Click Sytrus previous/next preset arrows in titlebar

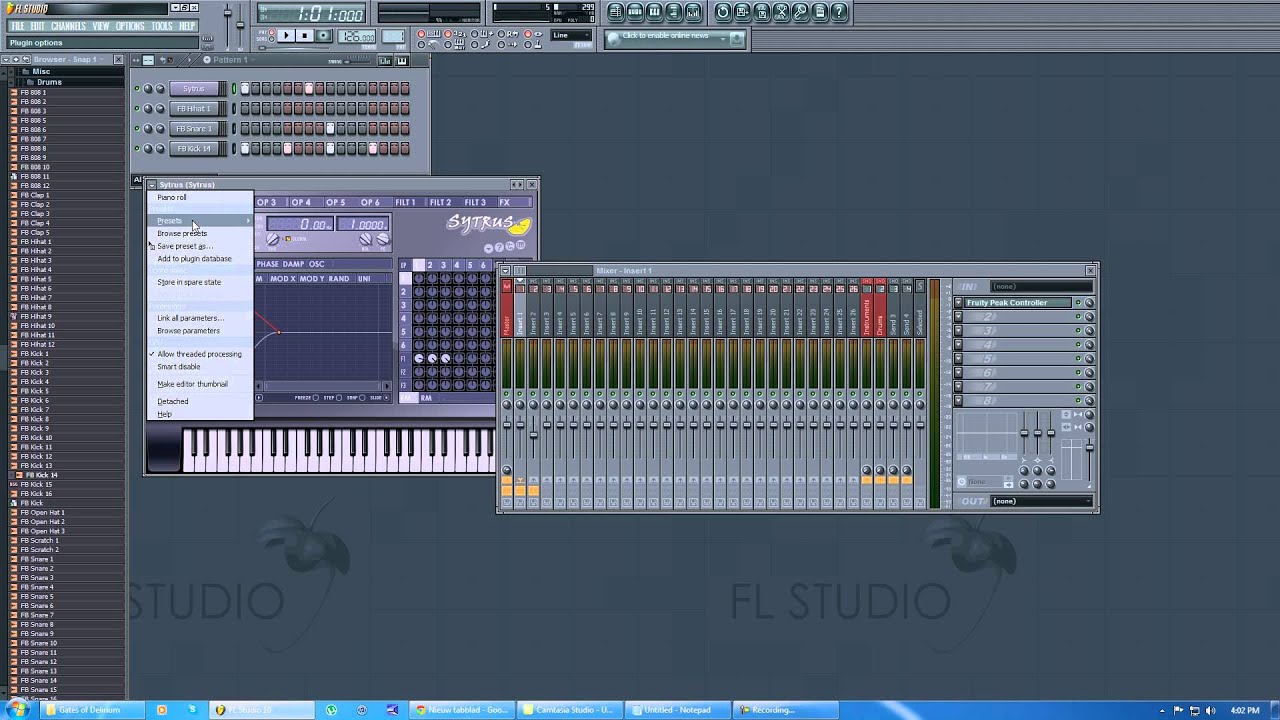point(517,184)
